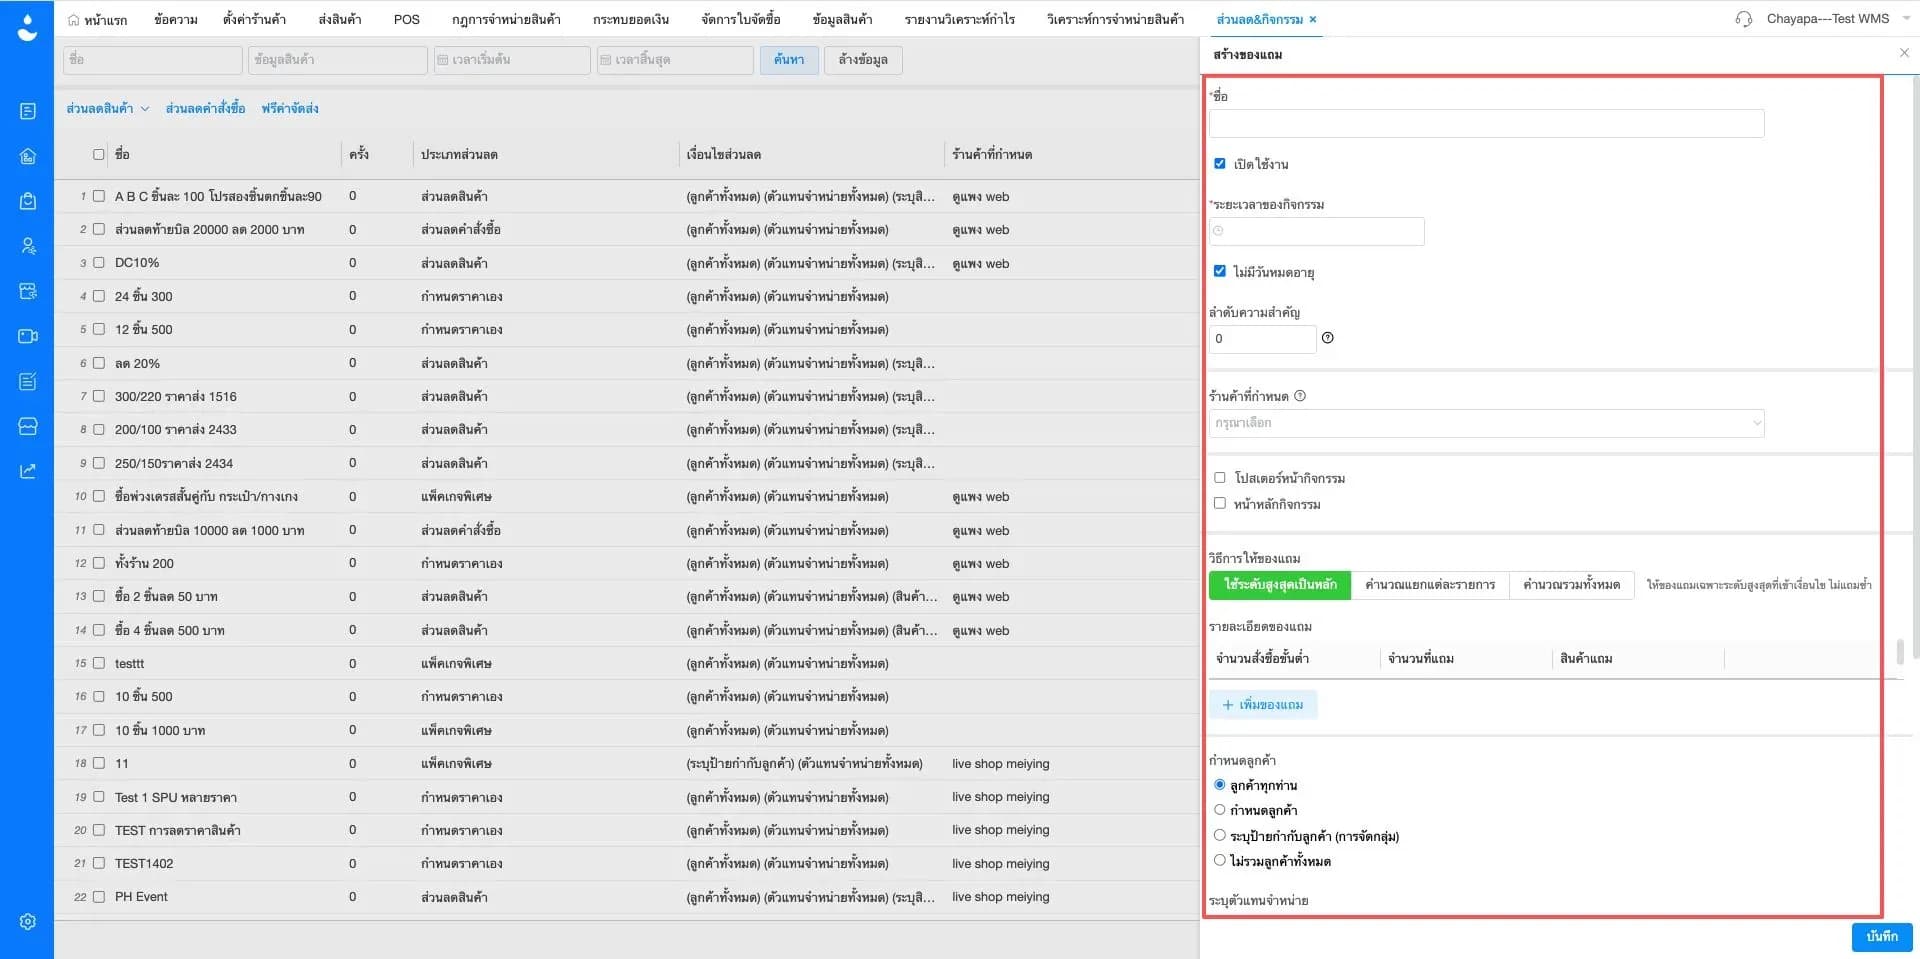Toggle the เปิดใช้งาน checkbox
The height and width of the screenshot is (959, 1920).
click(x=1219, y=163)
